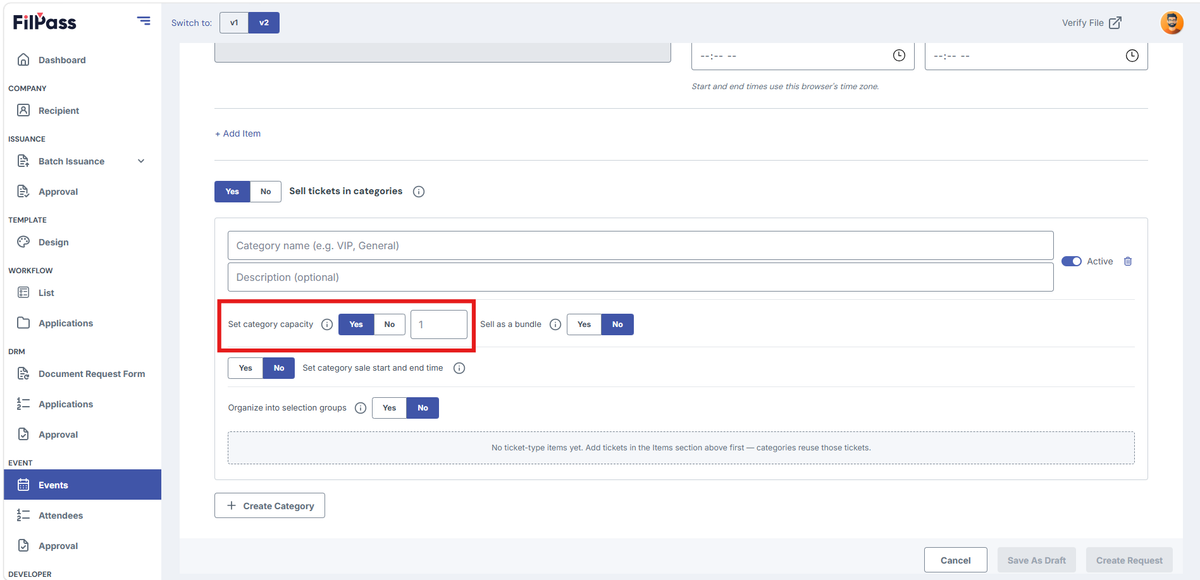Screen dimensions: 1200x580
Task: Select No for Organize into selection groups
Action: (x=422, y=408)
